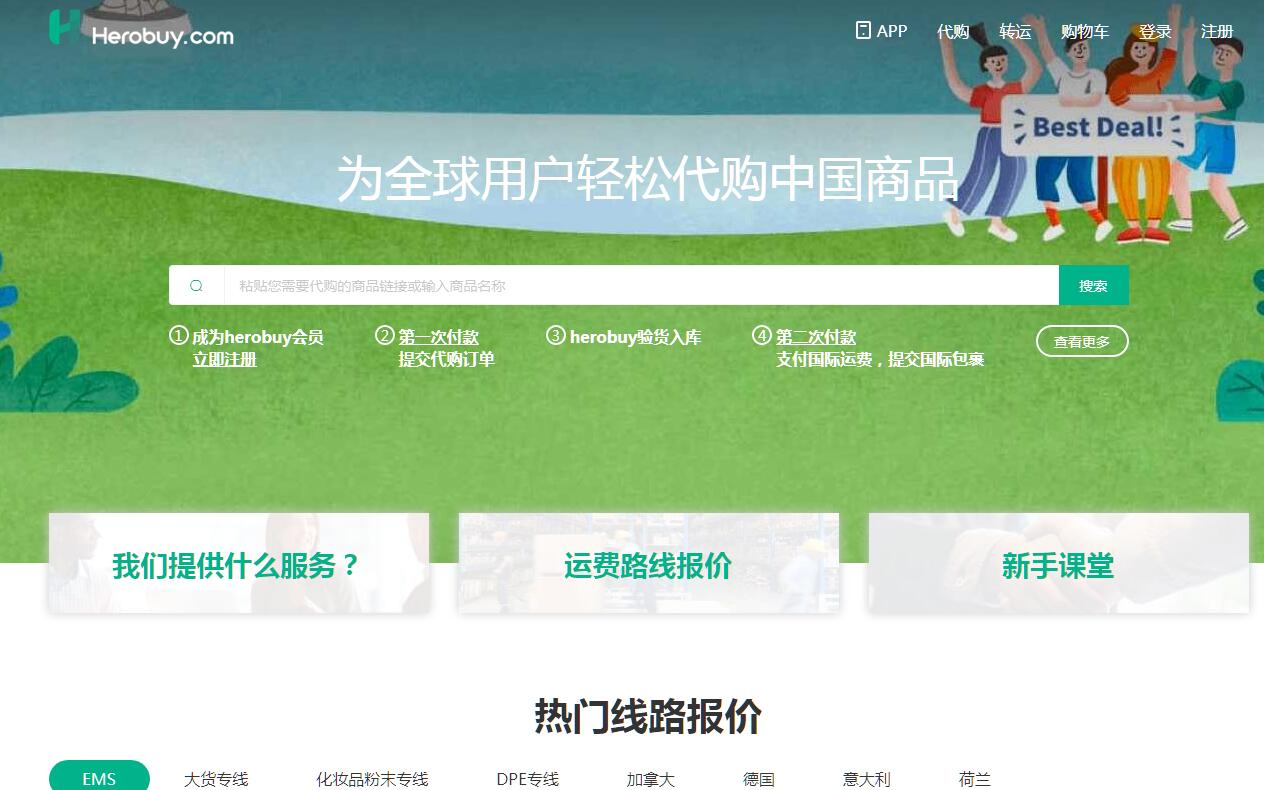The image size is (1264, 790).
Task: Click the 查看更多 button
Action: pyautogui.click(x=1081, y=342)
